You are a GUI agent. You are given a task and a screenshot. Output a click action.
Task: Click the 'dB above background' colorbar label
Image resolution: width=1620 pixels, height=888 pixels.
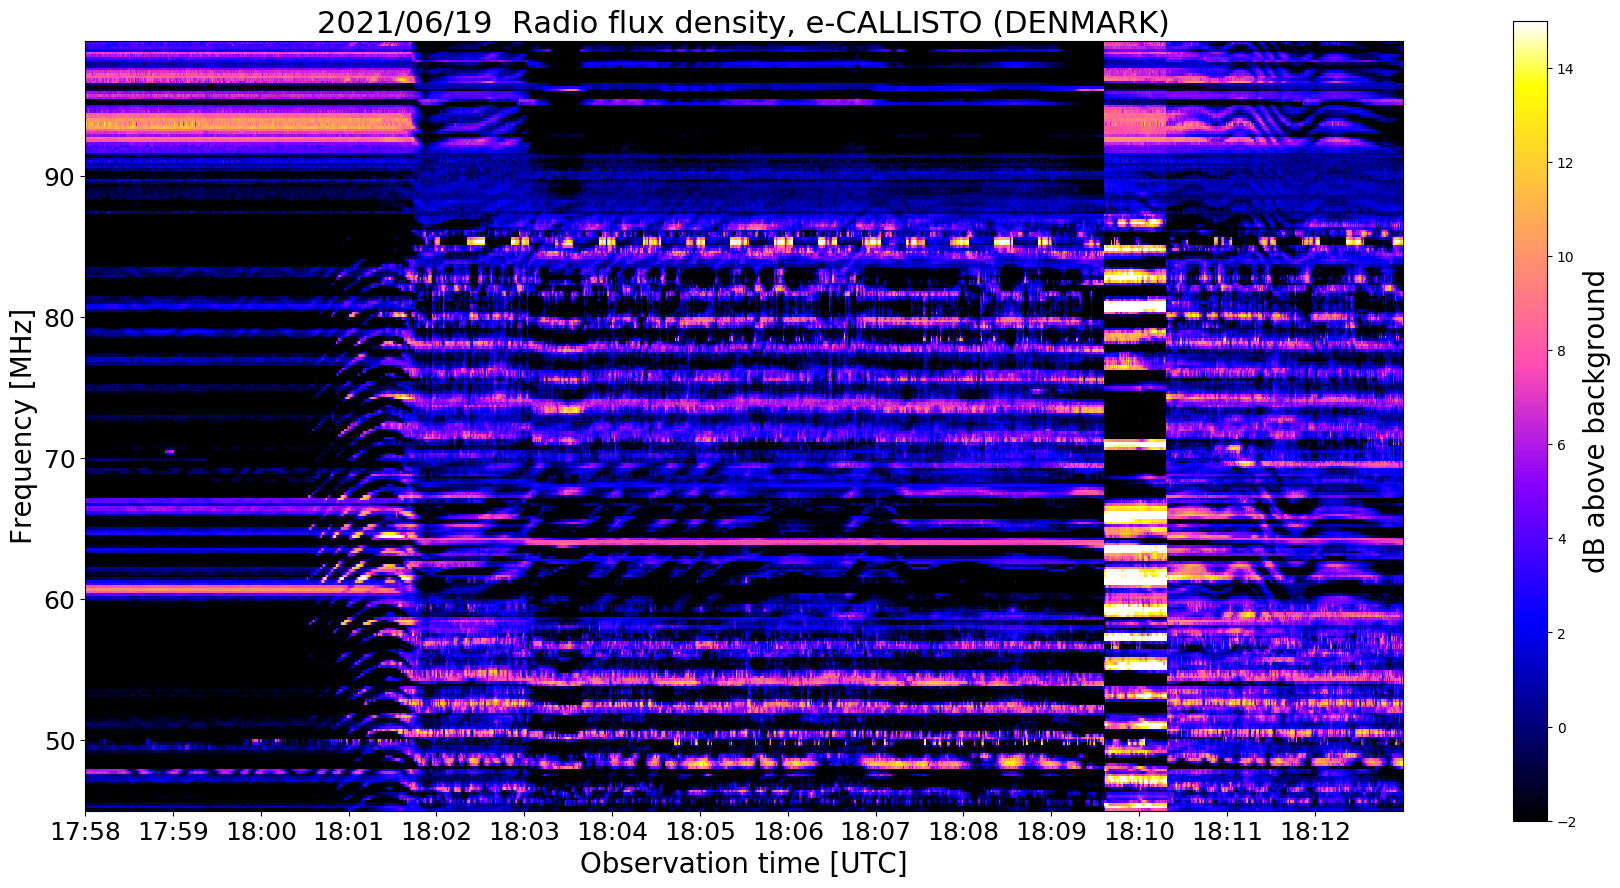pos(1594,421)
